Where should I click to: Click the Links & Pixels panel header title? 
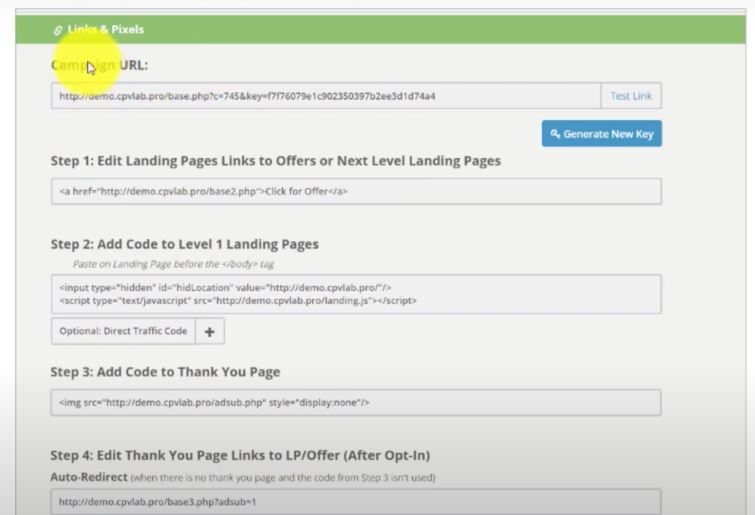click(x=105, y=29)
